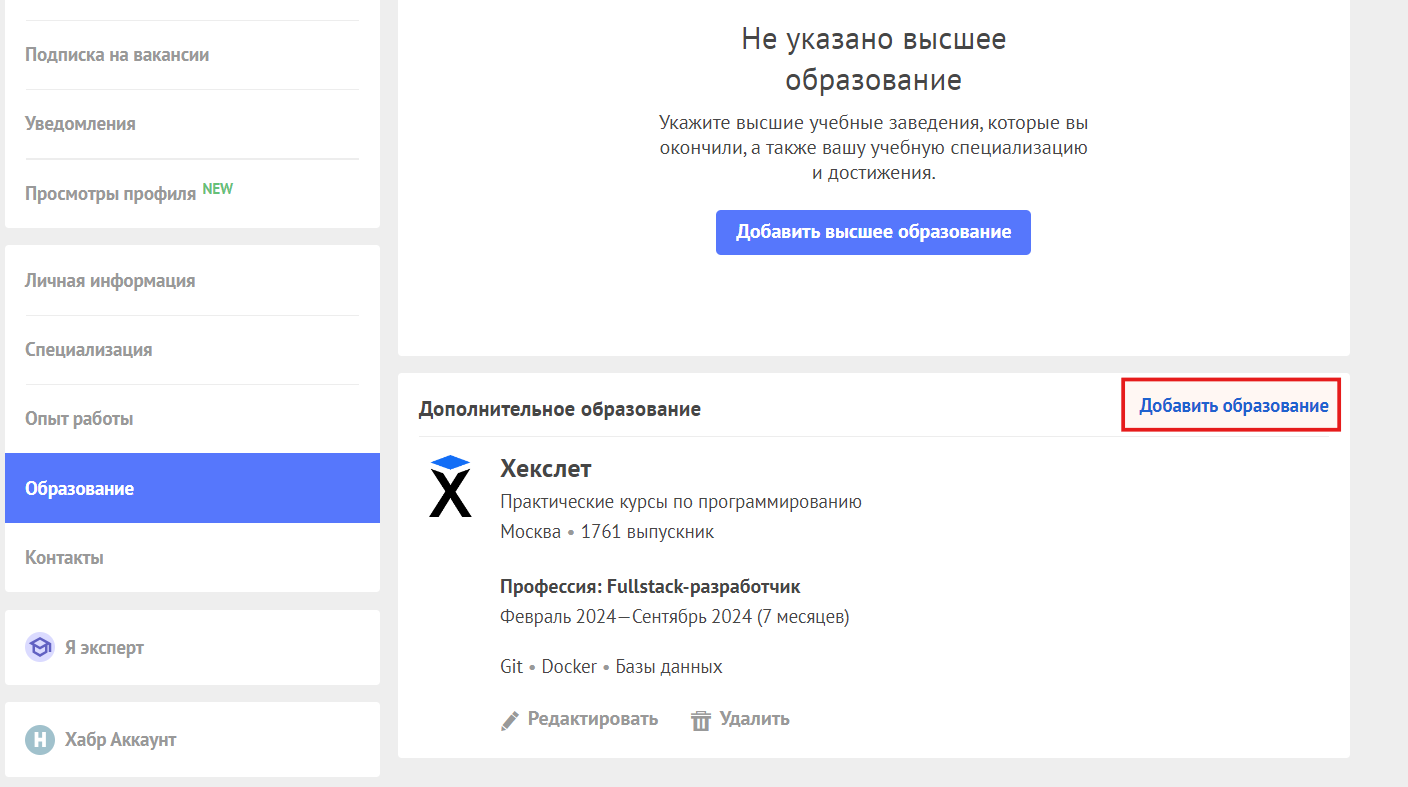Click the pencil icon next to Редактировать

click(510, 719)
